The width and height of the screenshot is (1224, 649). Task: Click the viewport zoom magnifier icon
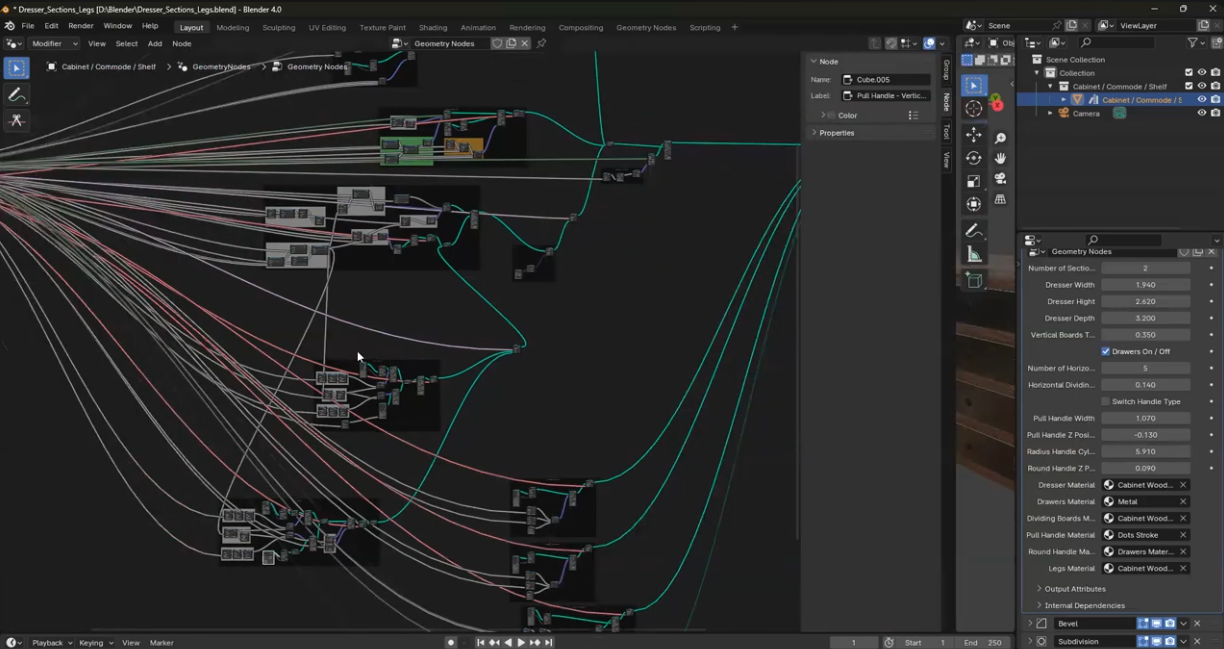[x=1000, y=138]
